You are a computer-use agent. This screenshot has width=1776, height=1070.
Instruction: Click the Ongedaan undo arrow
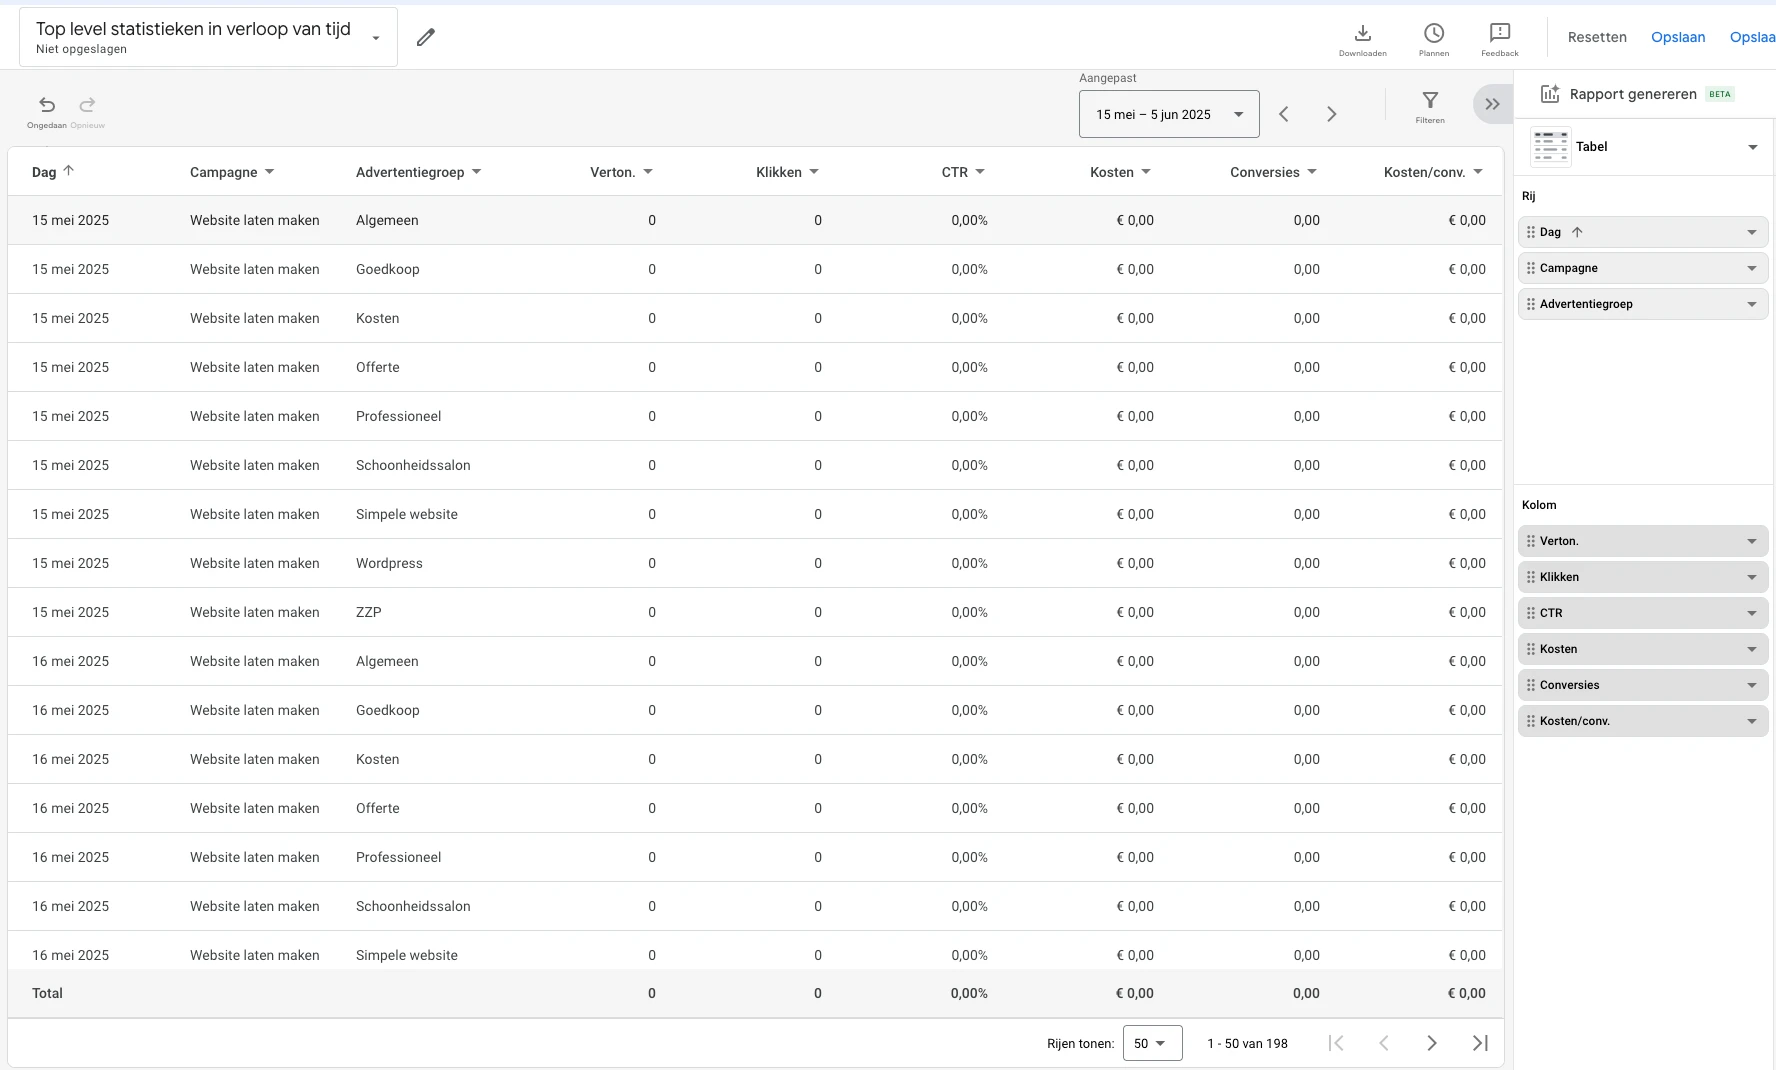click(x=47, y=105)
